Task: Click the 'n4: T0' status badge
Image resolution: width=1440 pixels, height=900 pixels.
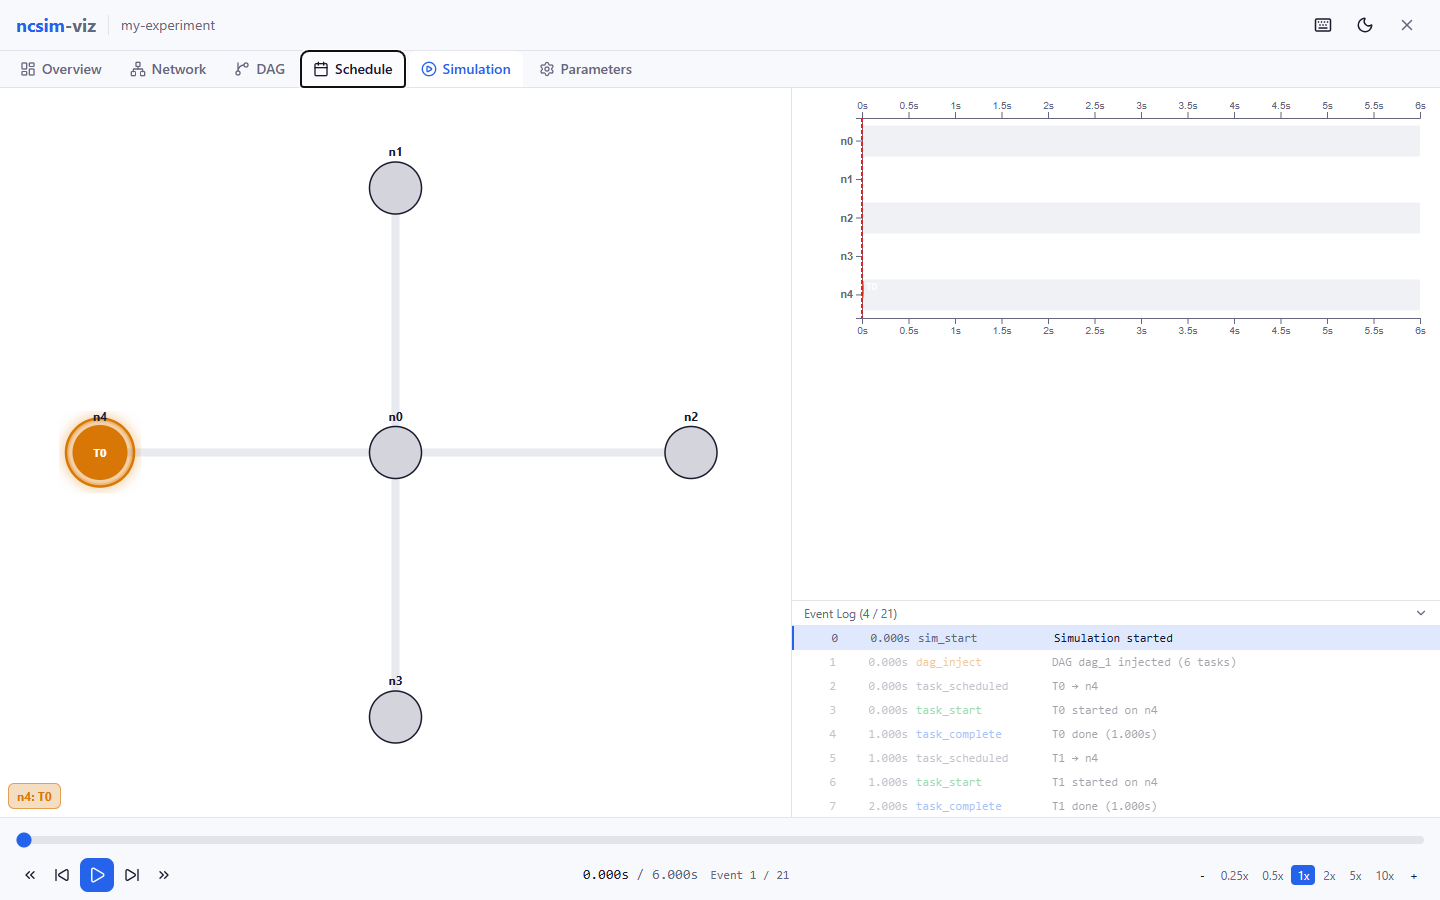Action: (35, 797)
